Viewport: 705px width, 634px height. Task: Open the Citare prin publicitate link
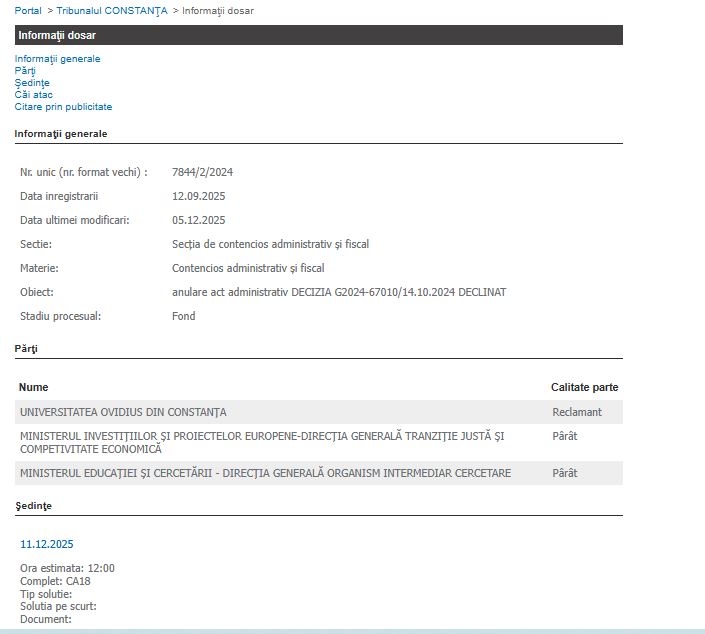click(63, 107)
